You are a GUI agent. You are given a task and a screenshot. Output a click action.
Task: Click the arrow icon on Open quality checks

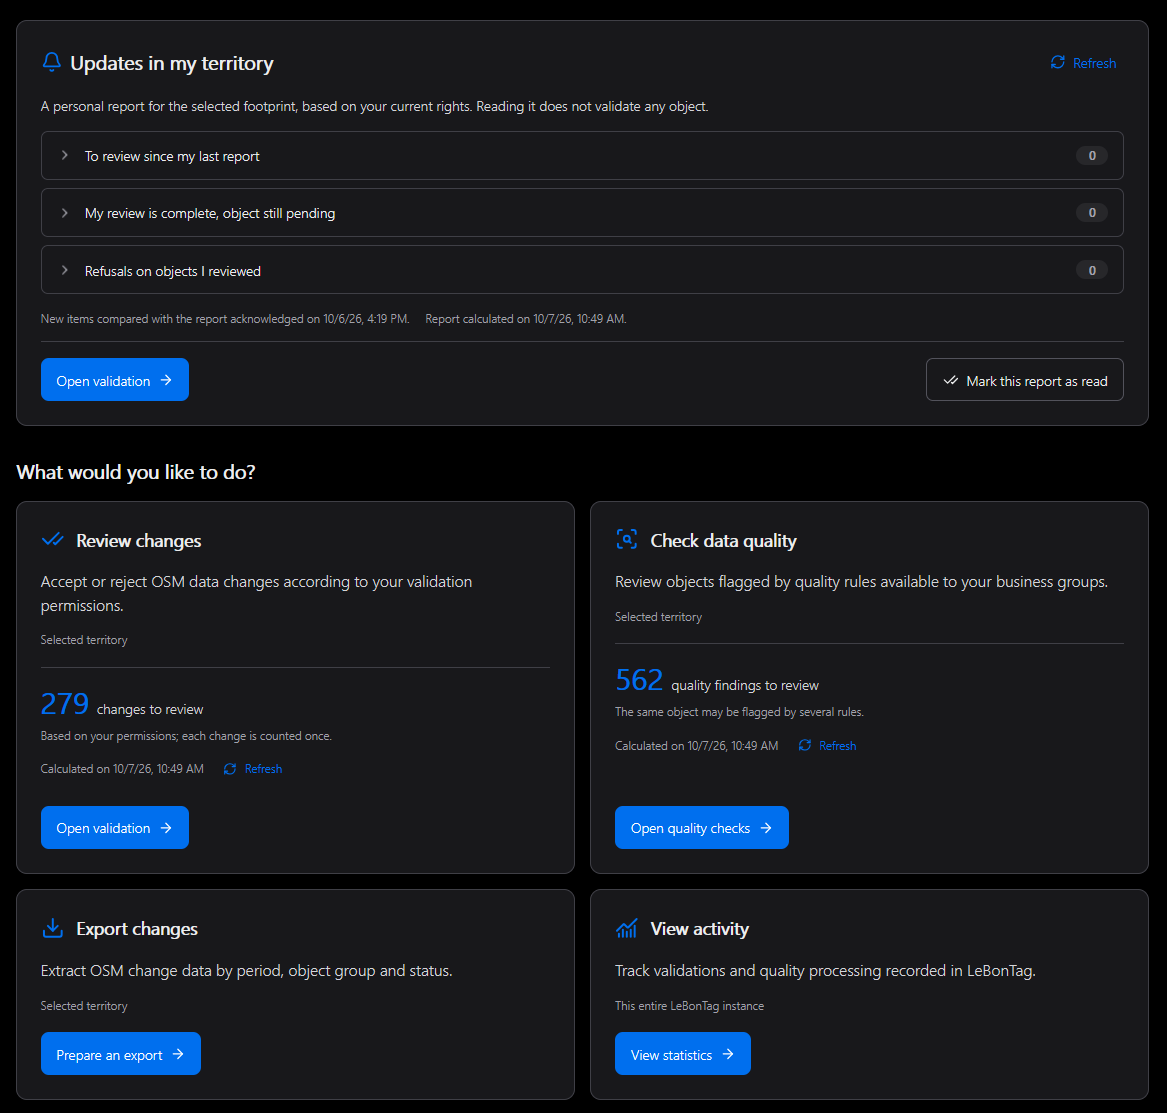point(766,828)
